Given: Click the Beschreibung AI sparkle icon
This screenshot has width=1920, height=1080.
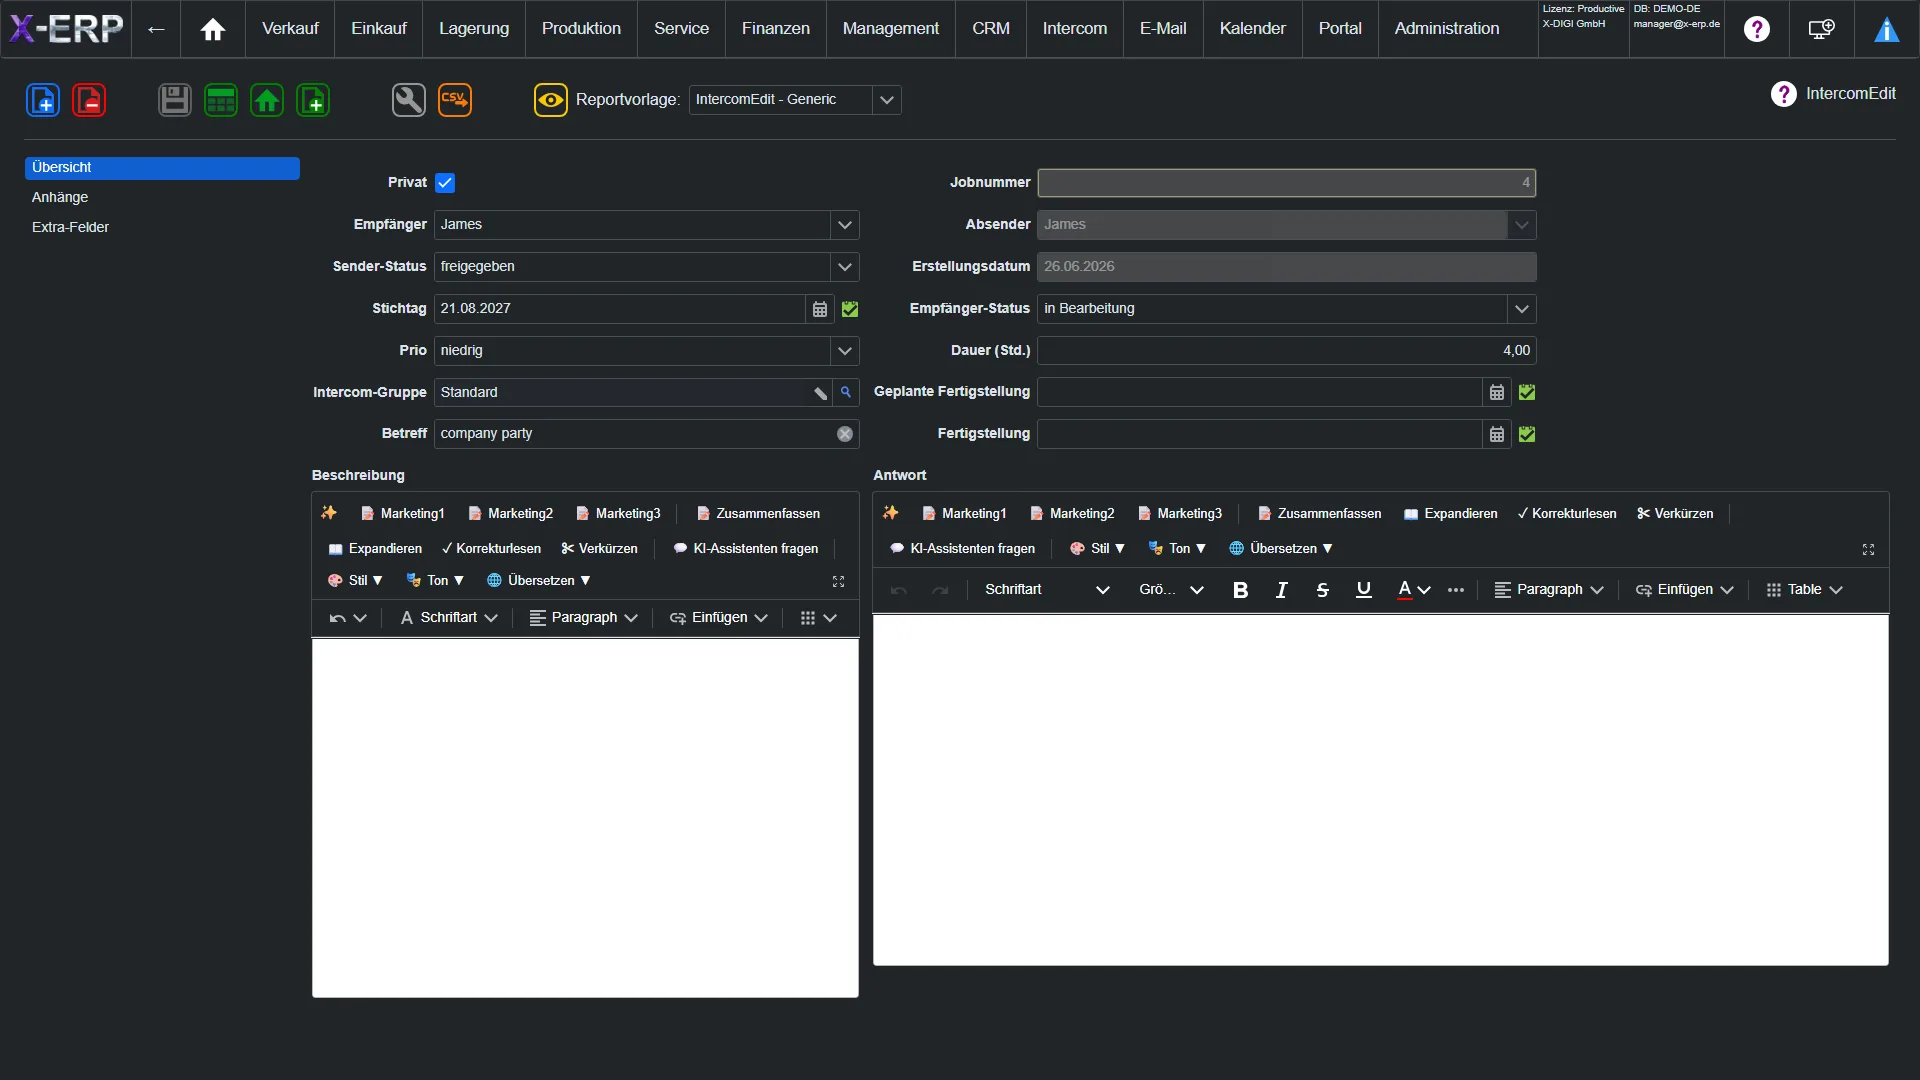Looking at the screenshot, I should pos(329,513).
